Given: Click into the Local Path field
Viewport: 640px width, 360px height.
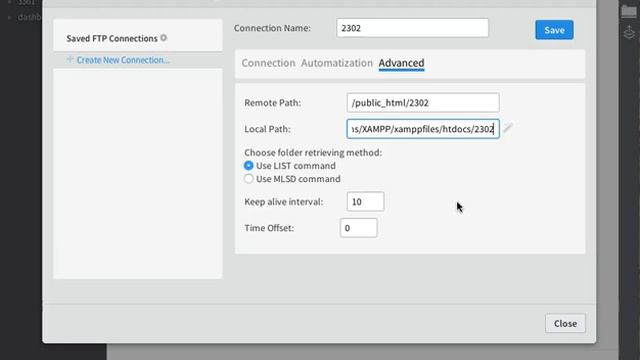Looking at the screenshot, I should click(423, 129).
